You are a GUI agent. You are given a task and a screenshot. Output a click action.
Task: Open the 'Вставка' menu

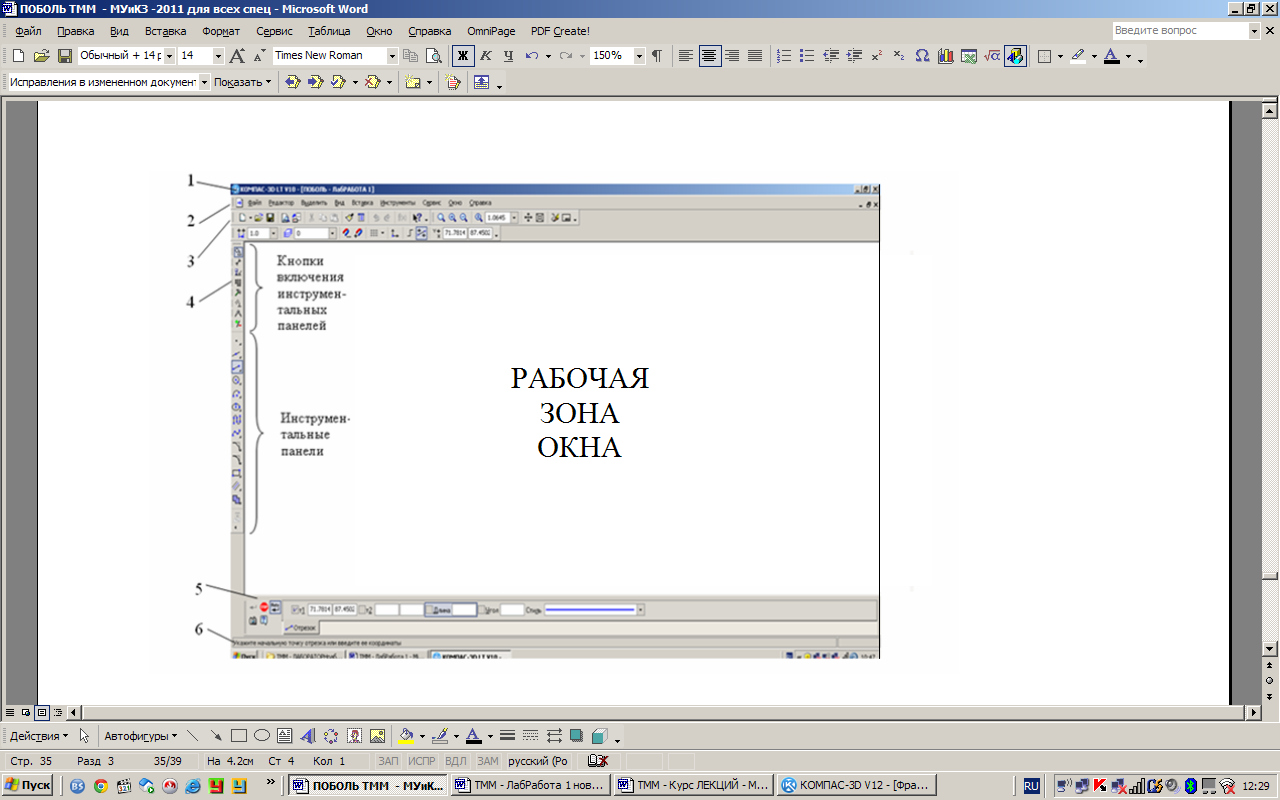(x=166, y=31)
